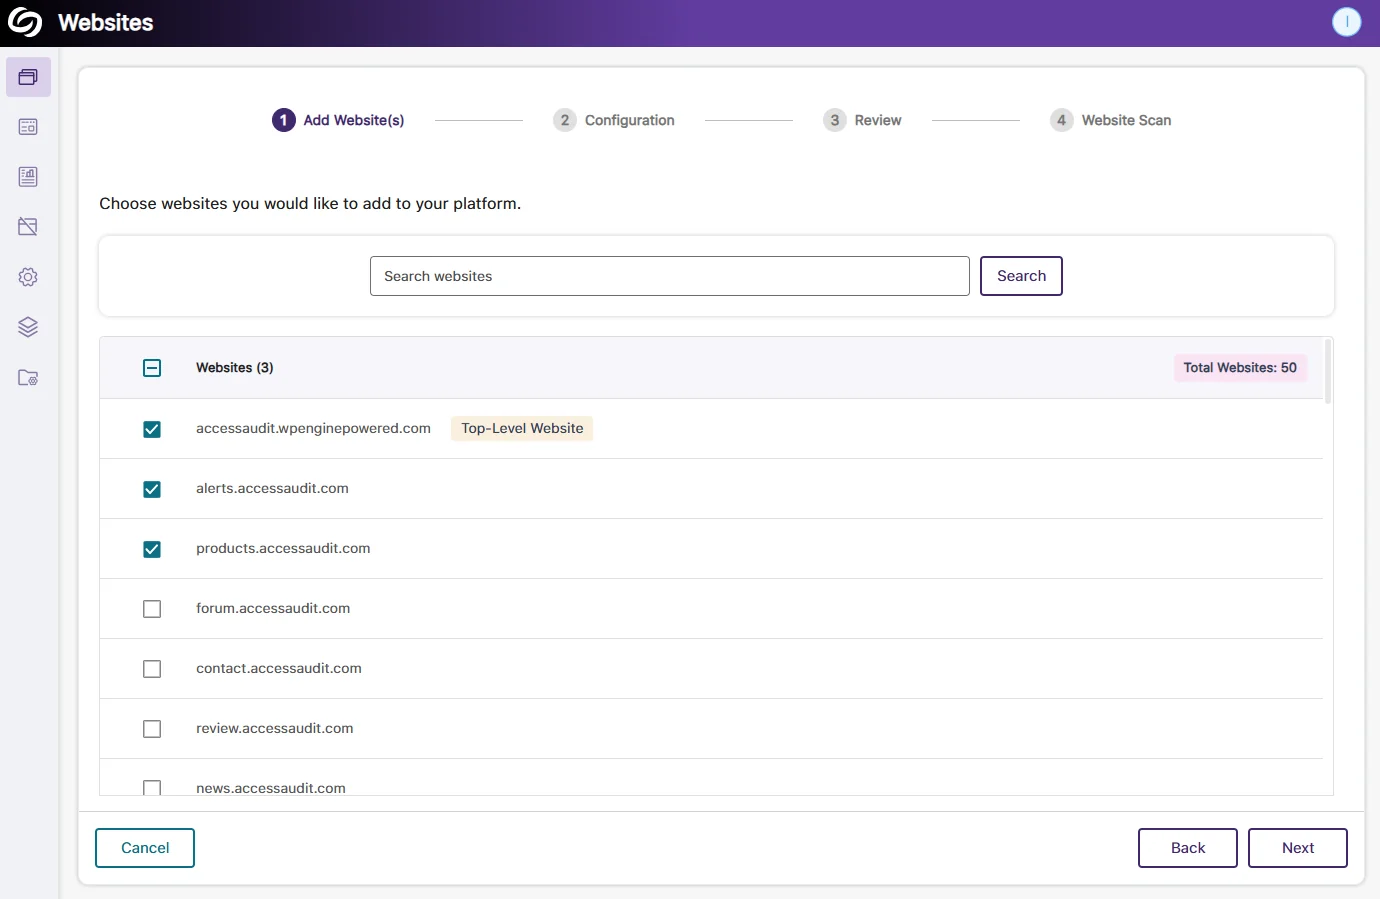Focus the Search websites field

(x=669, y=276)
